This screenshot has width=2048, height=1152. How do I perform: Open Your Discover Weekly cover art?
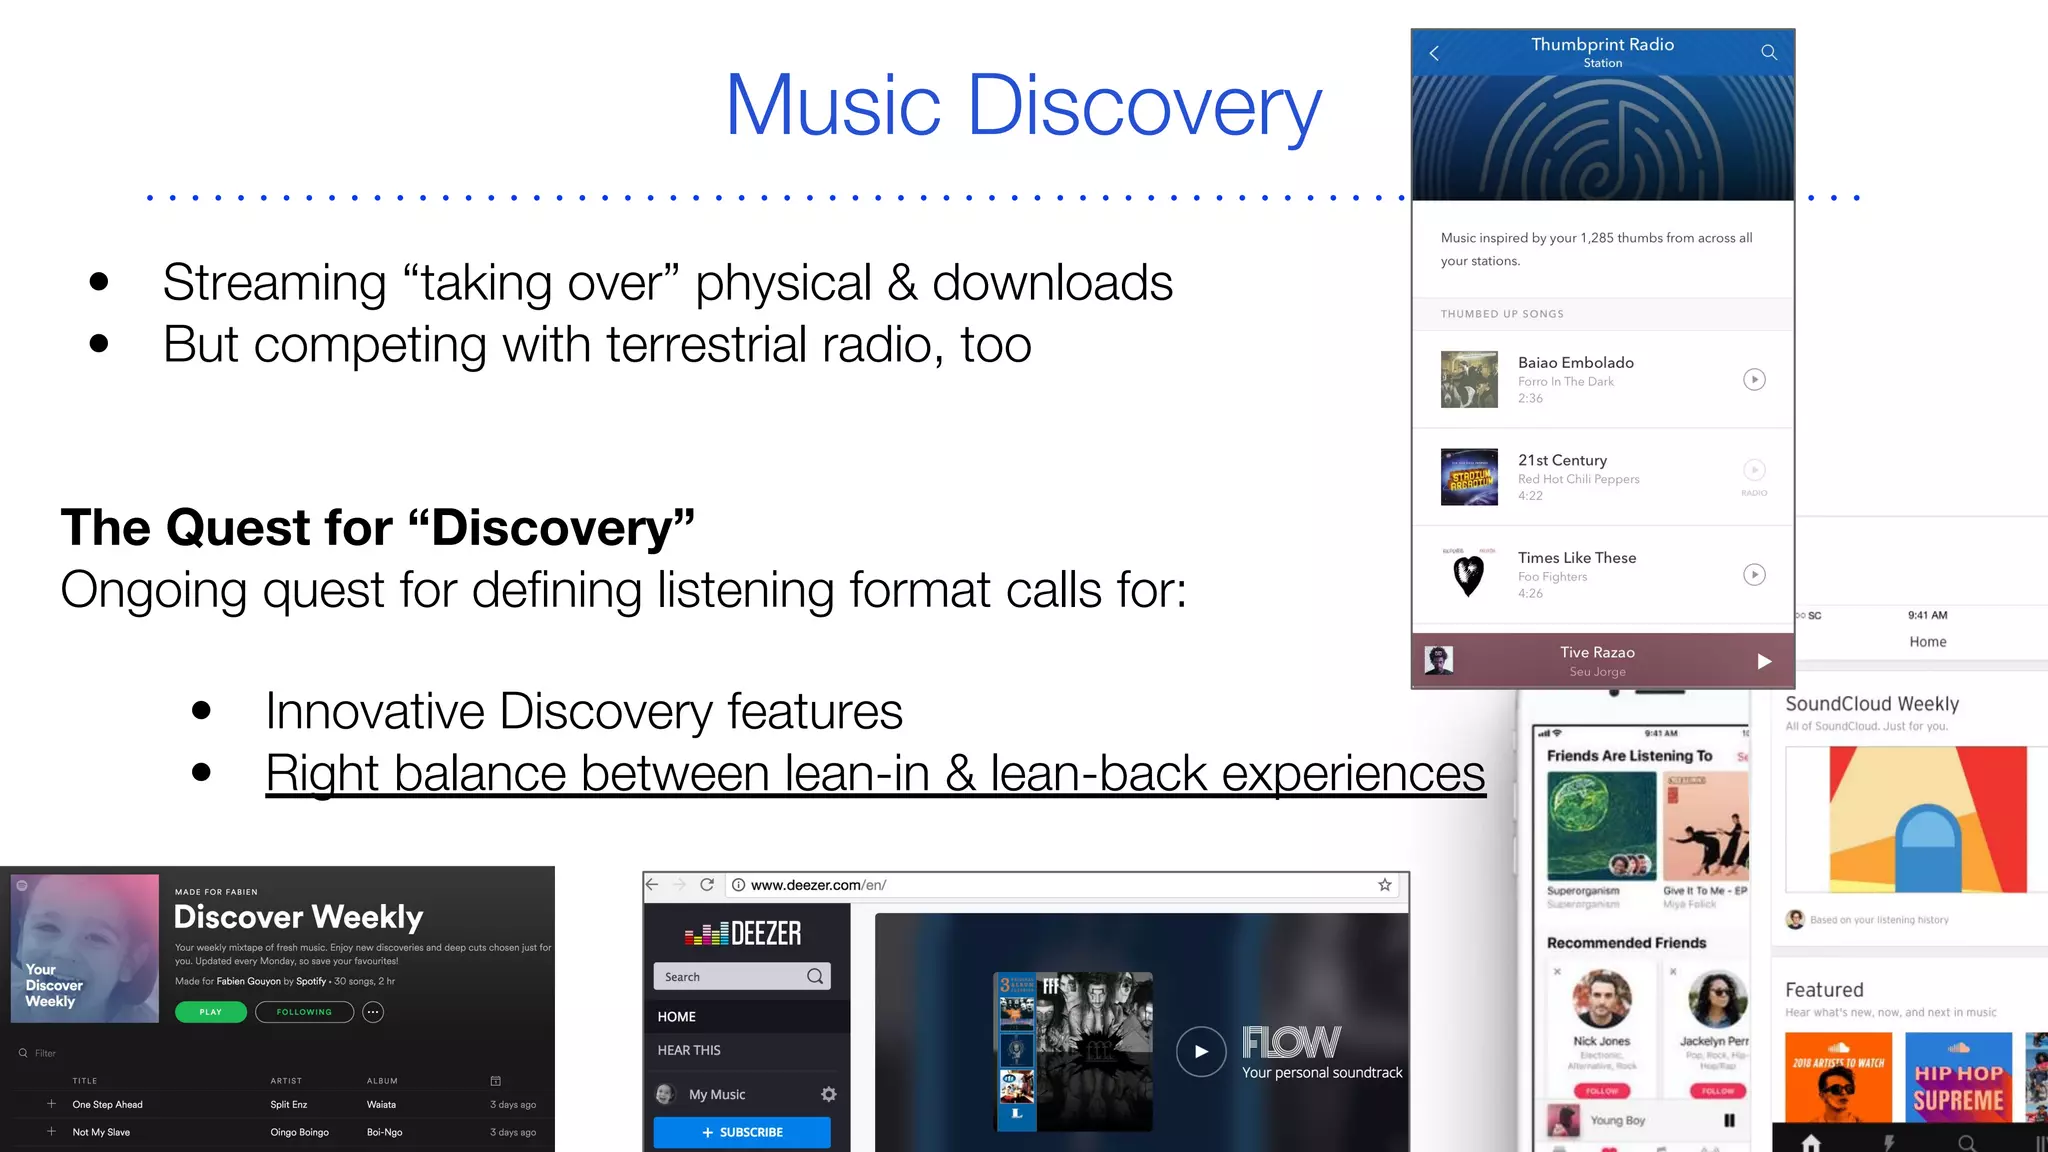85,948
